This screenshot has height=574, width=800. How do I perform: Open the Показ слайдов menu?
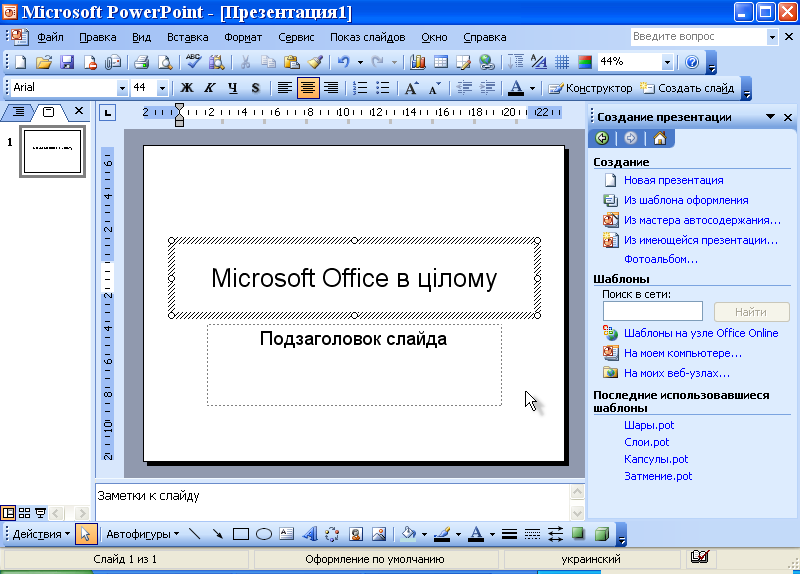[x=367, y=37]
